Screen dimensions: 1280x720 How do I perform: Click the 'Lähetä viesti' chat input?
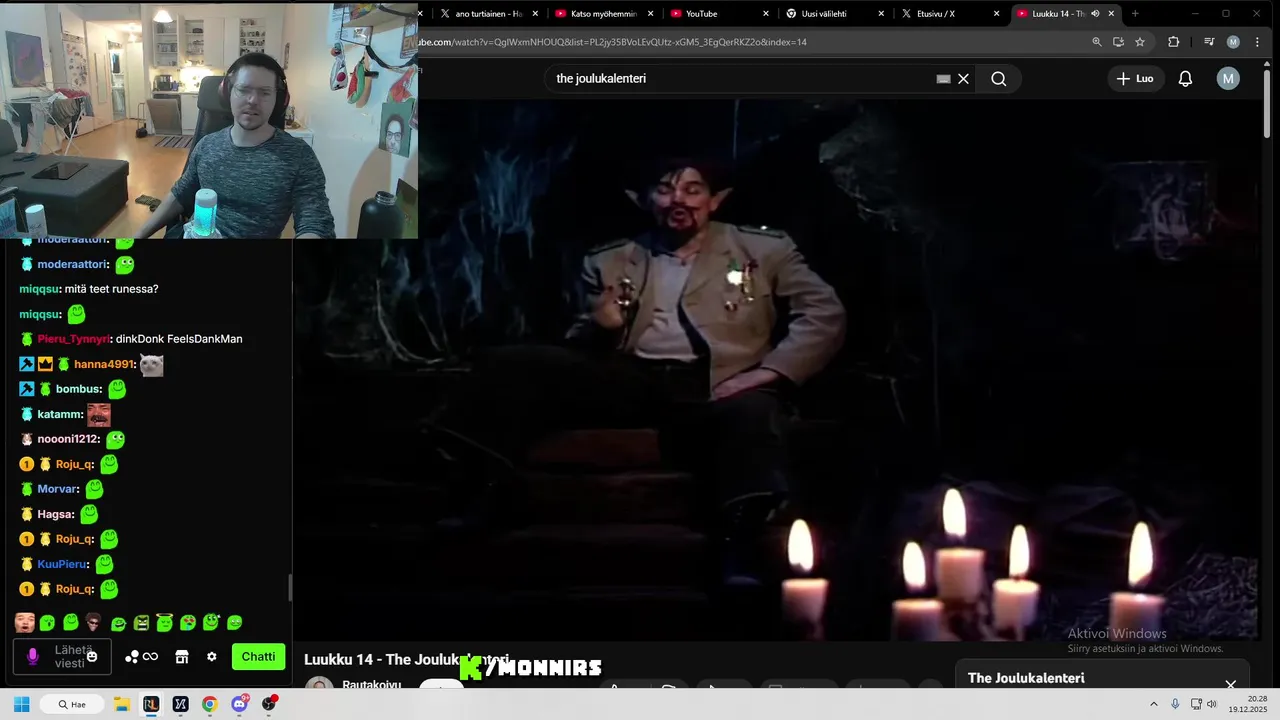pyautogui.click(x=62, y=657)
